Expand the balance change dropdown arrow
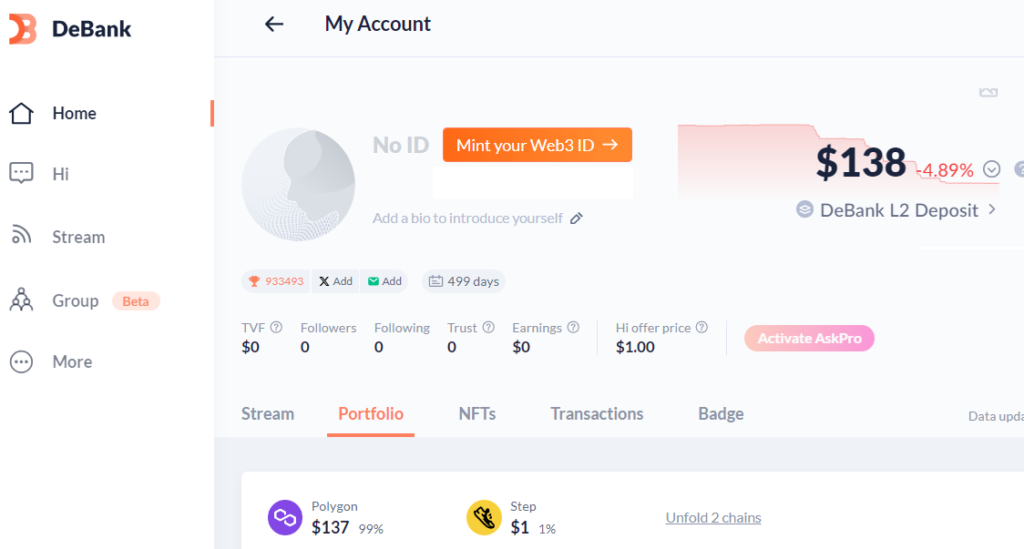The image size is (1024, 549). (991, 169)
